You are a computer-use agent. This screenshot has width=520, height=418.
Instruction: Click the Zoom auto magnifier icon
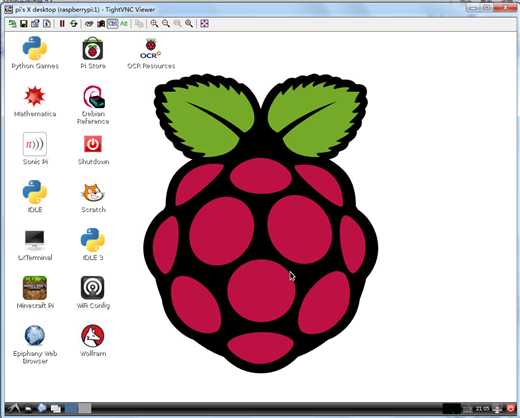pyautogui.click(x=189, y=23)
